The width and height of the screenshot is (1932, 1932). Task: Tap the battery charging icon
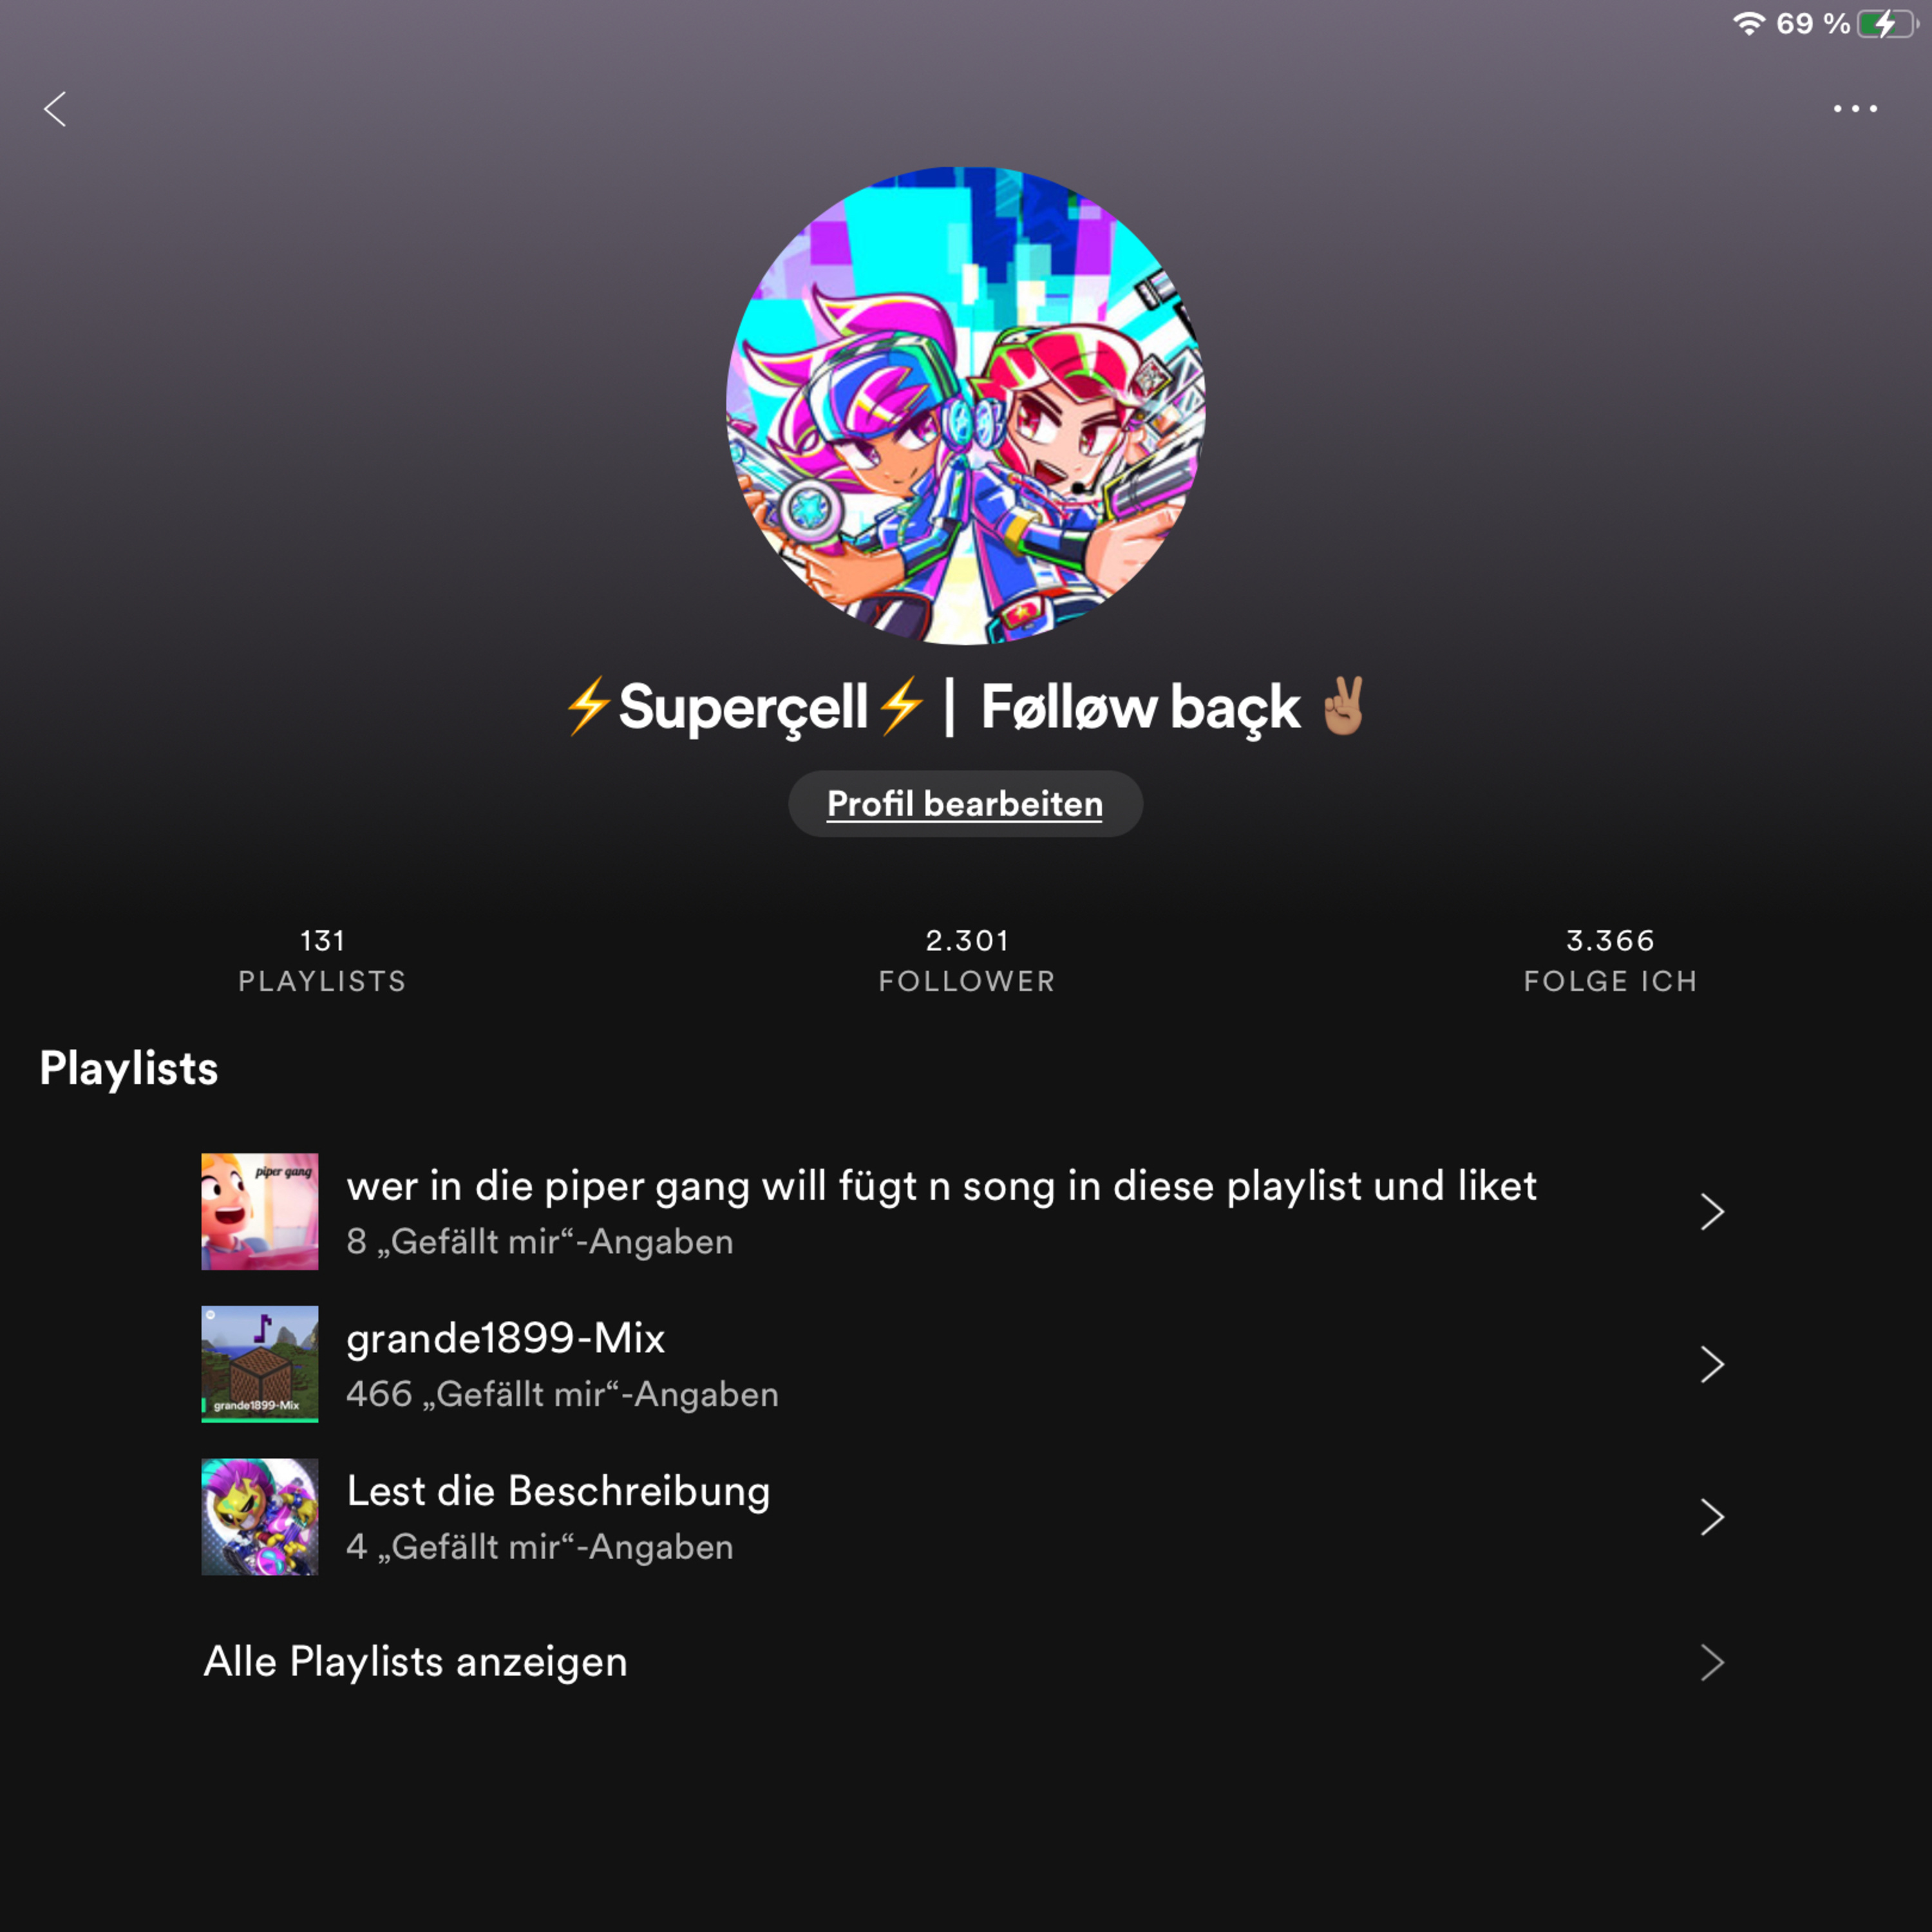click(x=1886, y=24)
